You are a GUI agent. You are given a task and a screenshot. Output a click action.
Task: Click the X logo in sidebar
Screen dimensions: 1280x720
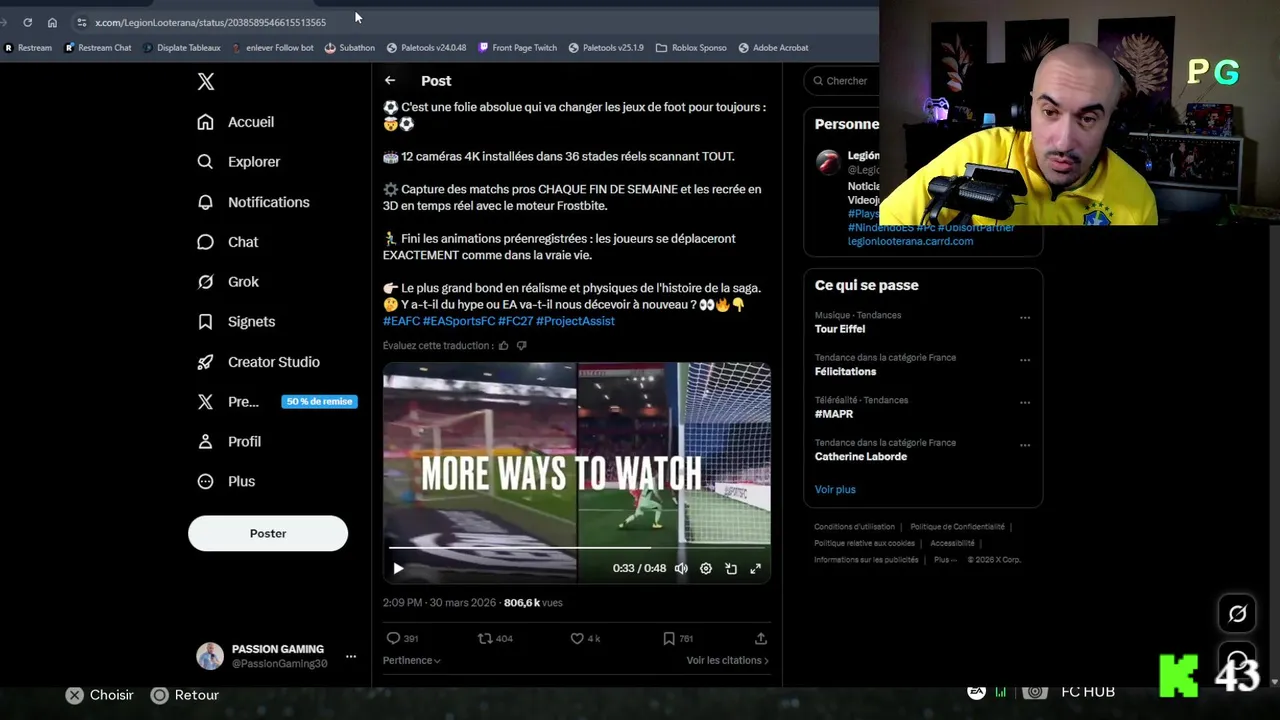pos(206,82)
